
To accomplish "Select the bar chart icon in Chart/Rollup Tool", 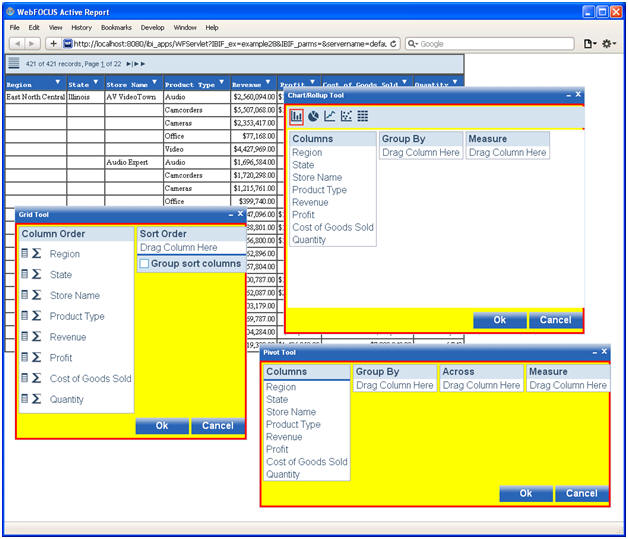I will click(x=296, y=117).
